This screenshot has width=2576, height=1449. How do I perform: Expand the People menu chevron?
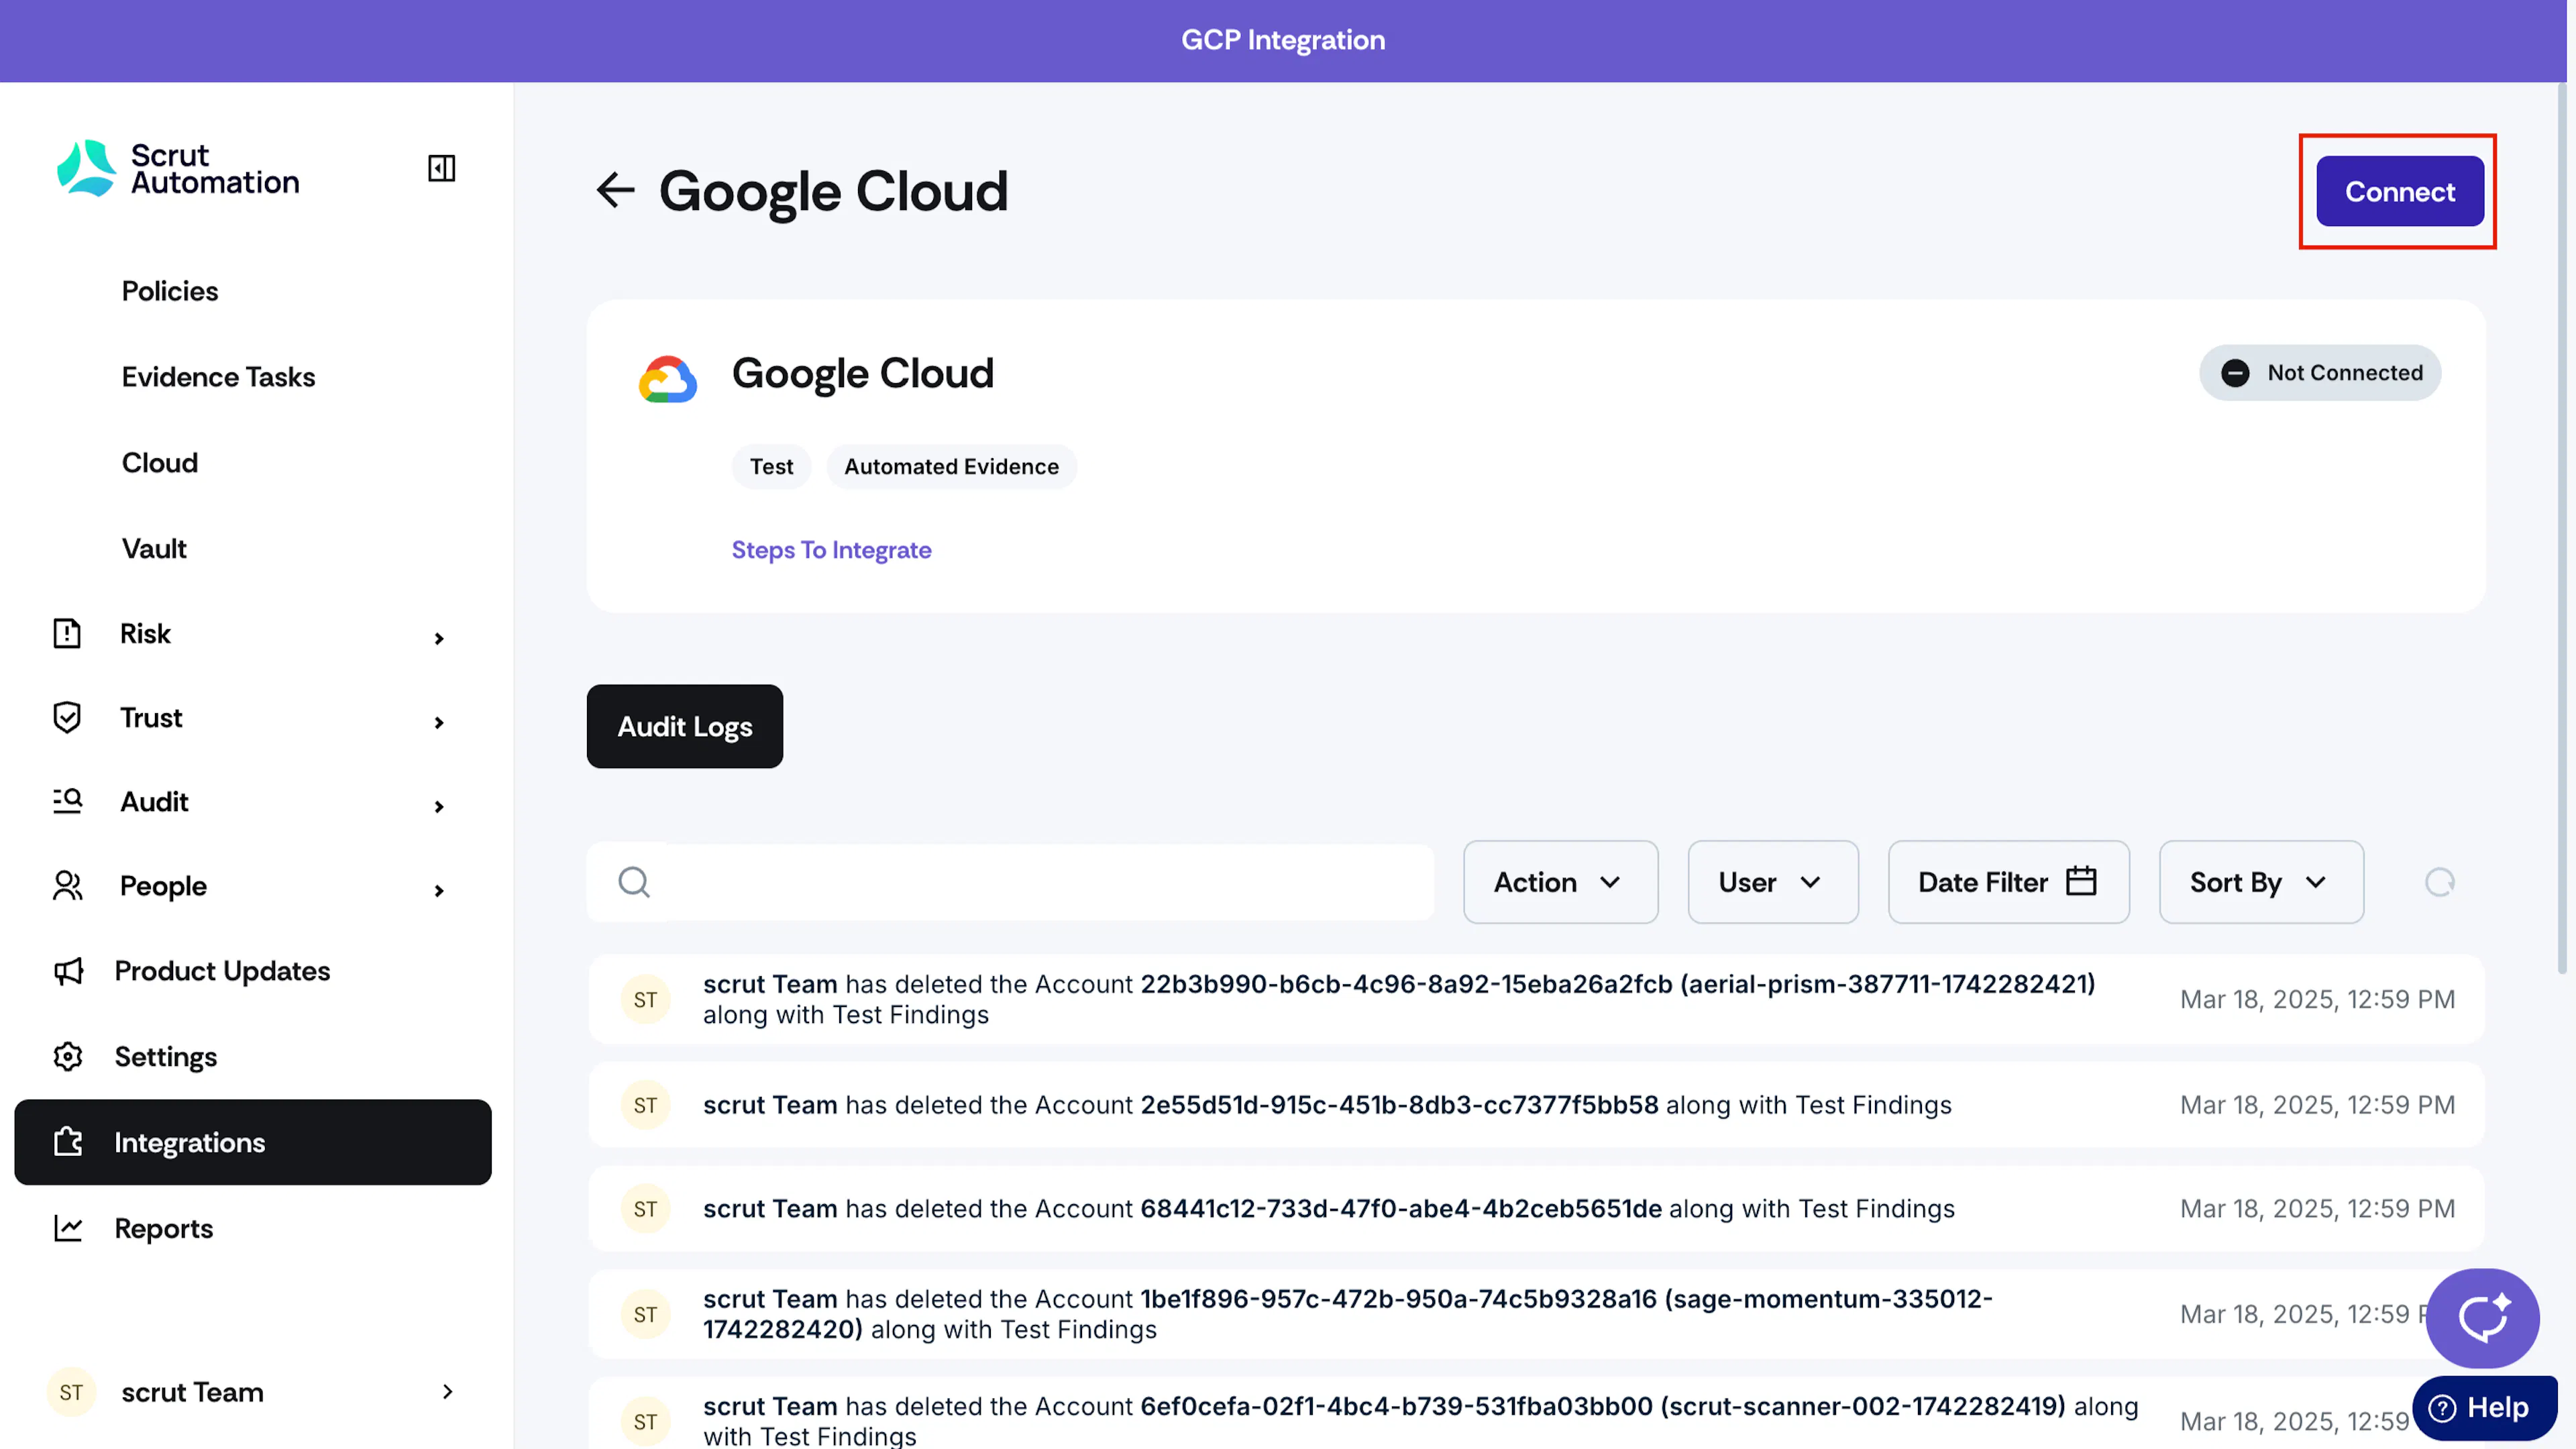(439, 890)
